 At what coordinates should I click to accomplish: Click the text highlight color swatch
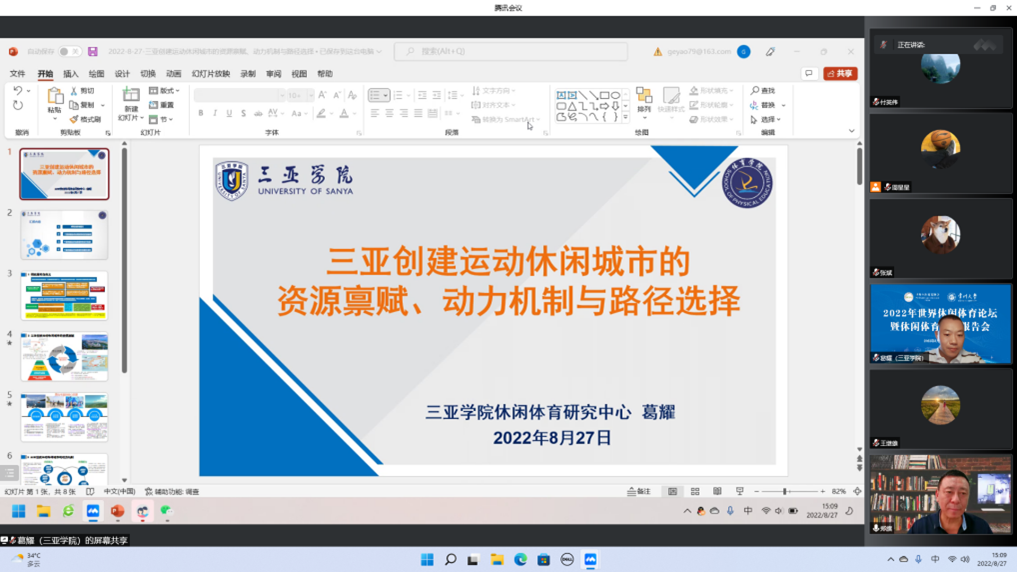coord(321,113)
